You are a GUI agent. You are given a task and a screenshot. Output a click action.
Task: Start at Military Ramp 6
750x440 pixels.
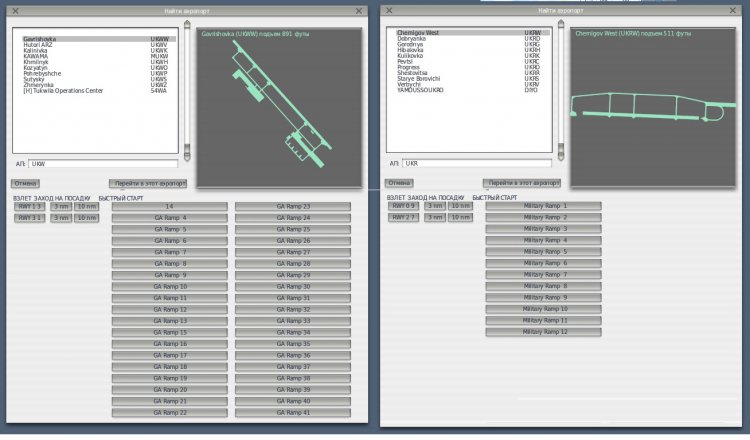(x=543, y=264)
